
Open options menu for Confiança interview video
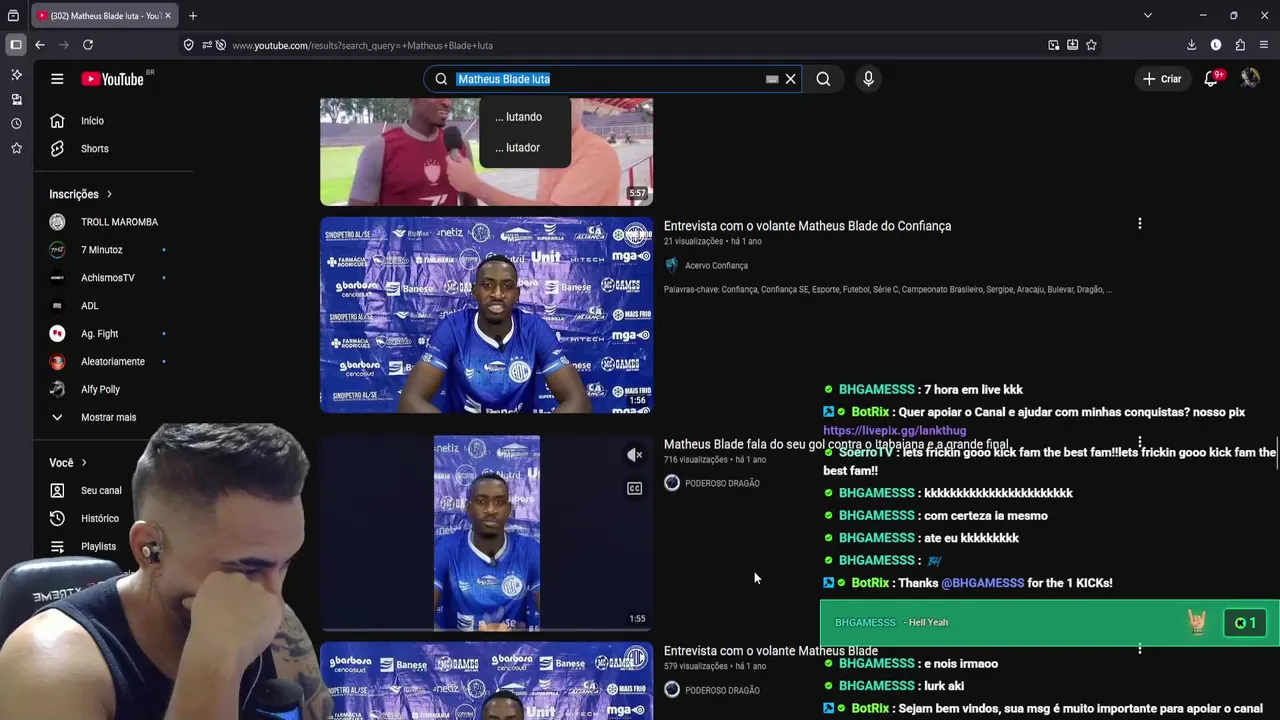click(x=1139, y=224)
